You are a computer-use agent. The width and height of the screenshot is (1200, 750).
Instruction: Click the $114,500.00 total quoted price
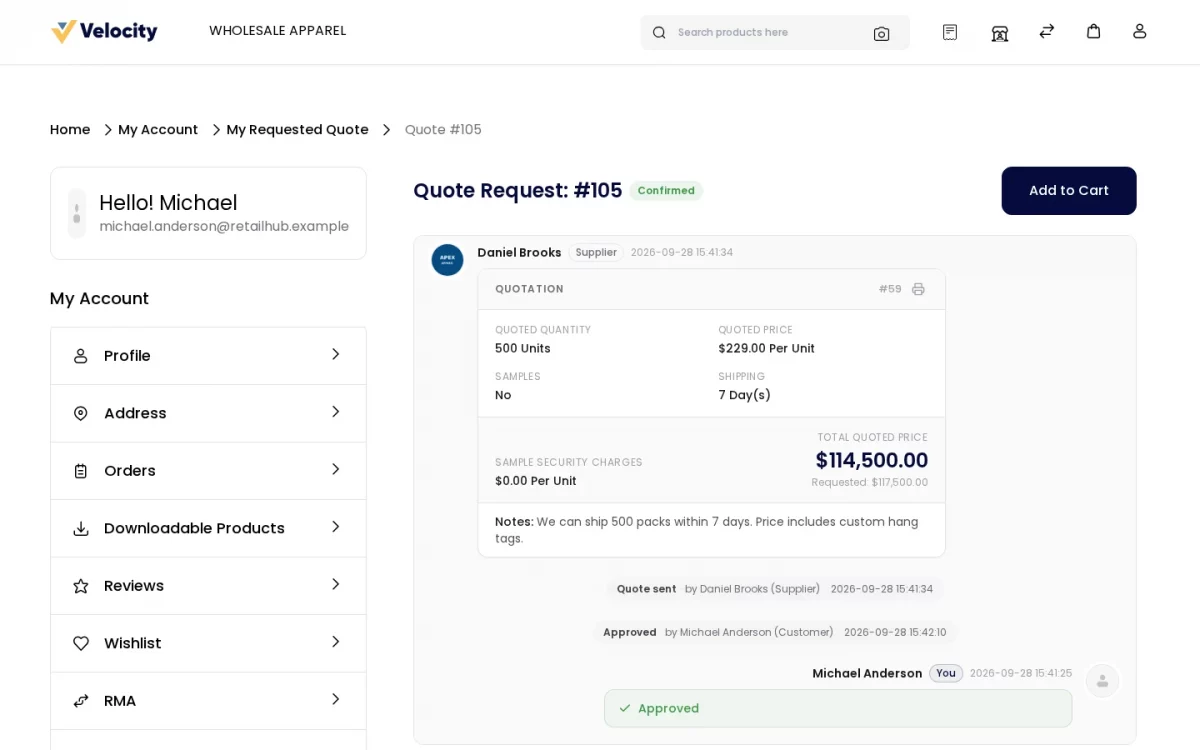coord(872,461)
